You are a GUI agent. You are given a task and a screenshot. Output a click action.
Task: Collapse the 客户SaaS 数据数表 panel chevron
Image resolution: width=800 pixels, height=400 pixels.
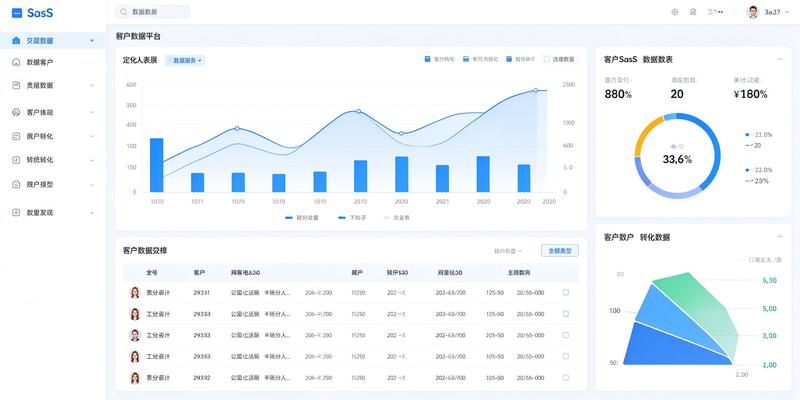coord(780,60)
